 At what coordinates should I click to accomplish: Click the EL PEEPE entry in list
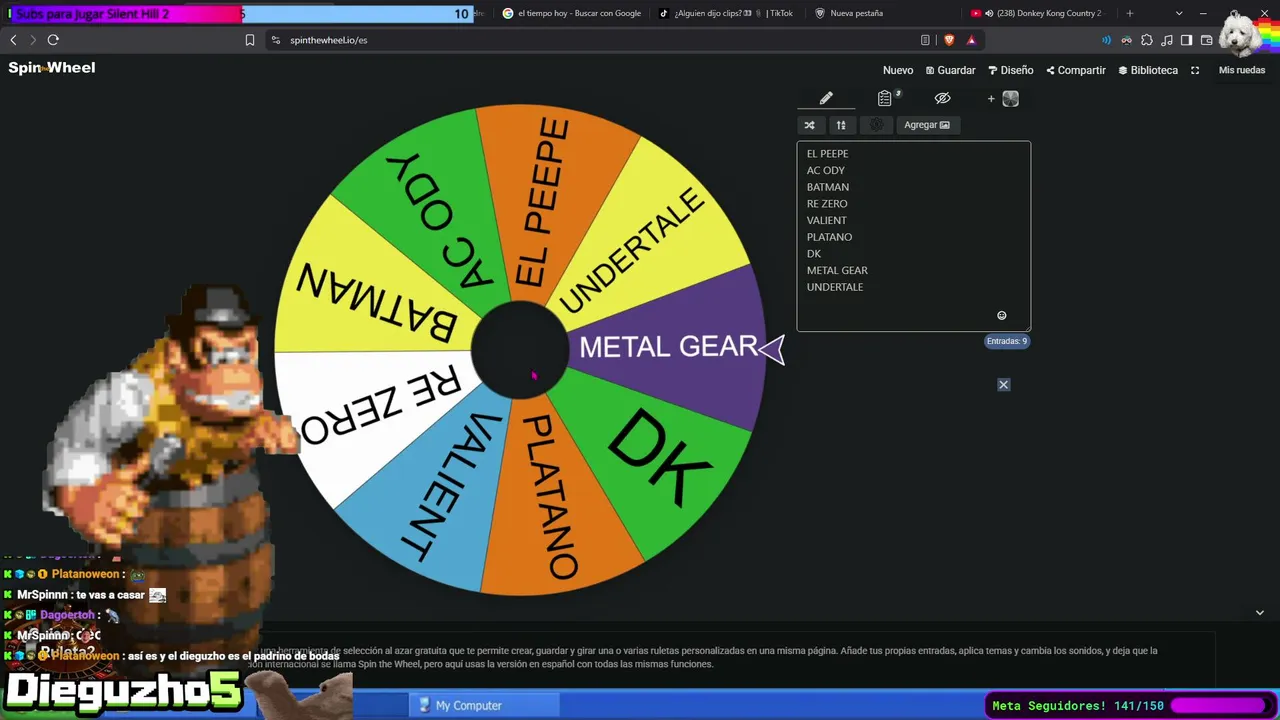click(x=828, y=154)
